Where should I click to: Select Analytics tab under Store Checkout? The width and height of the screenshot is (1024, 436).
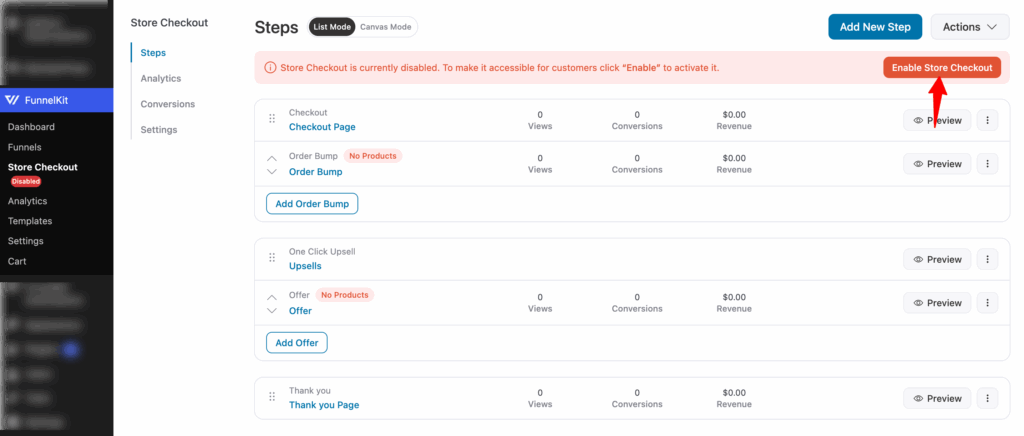pyautogui.click(x=161, y=78)
